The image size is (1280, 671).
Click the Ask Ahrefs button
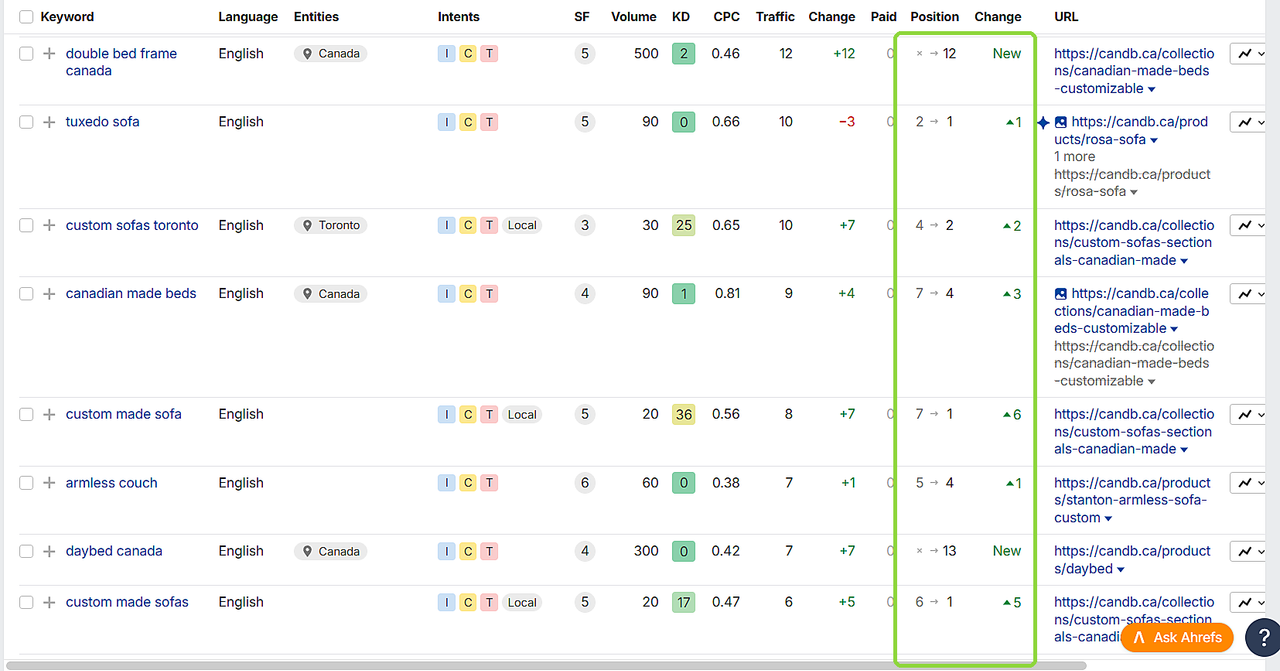coord(1177,637)
